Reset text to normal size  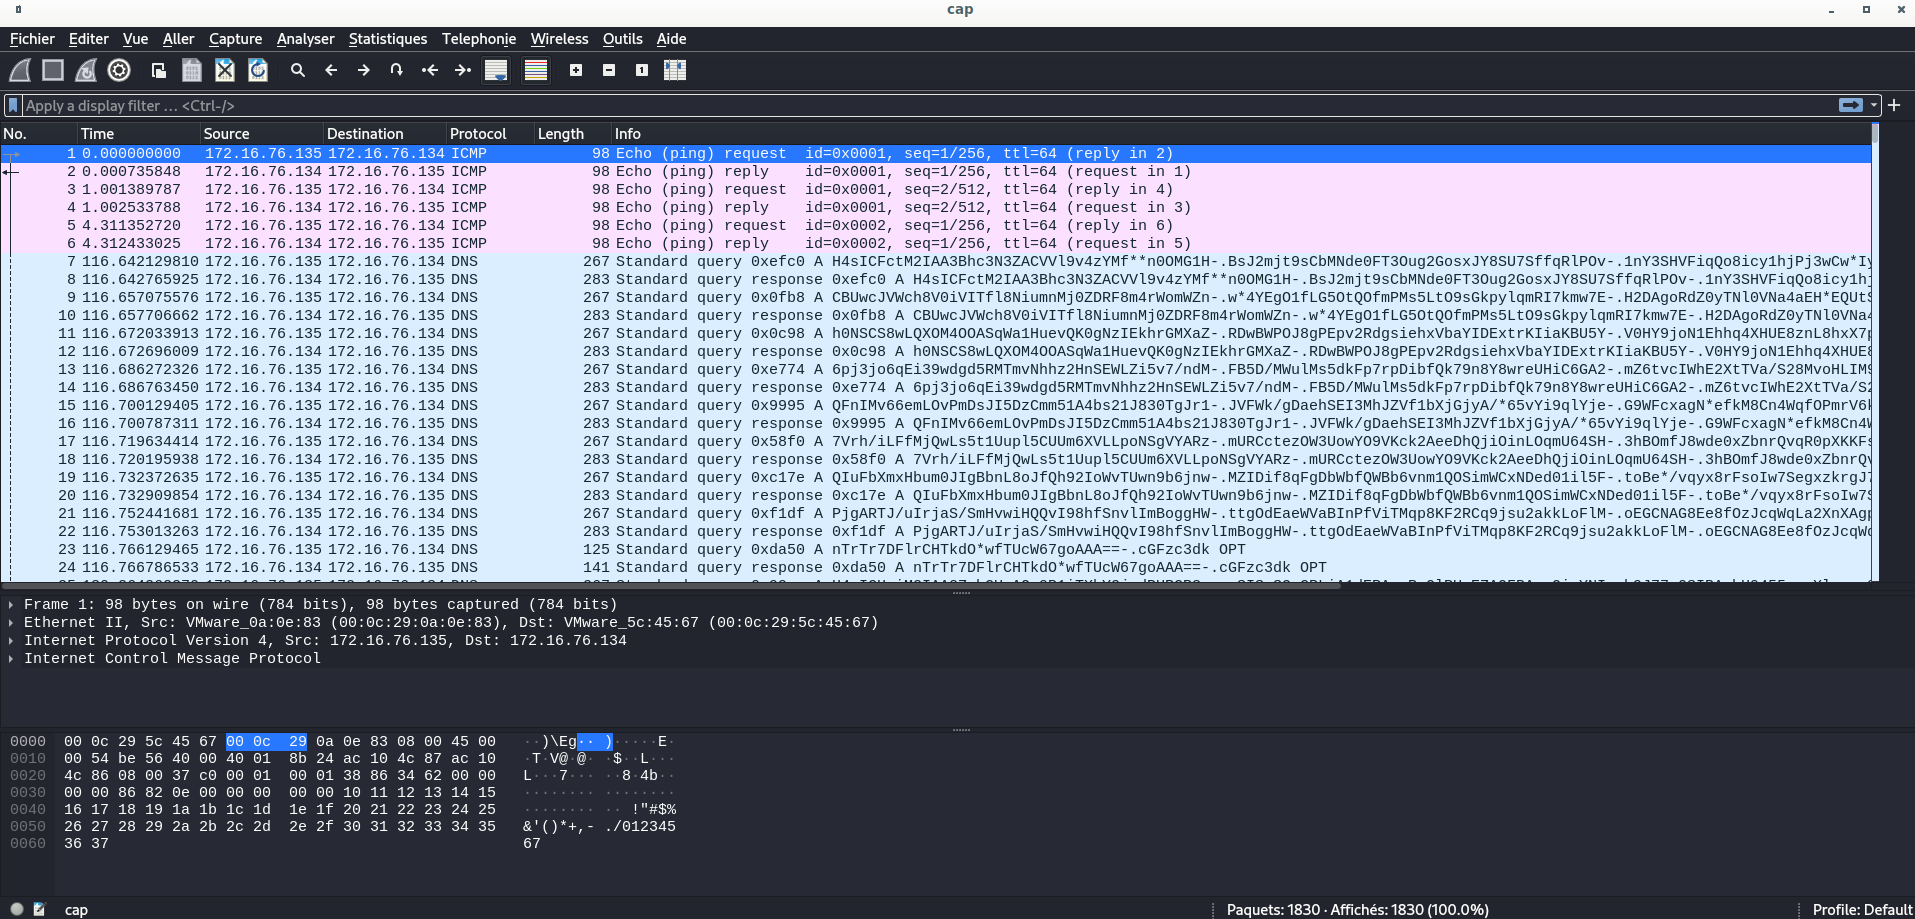point(642,70)
